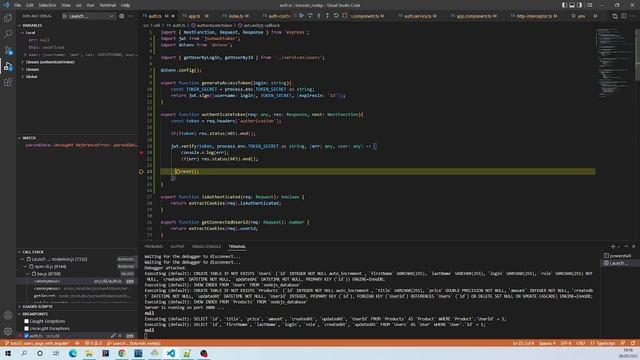Screen dimensions: 640x360
Task: Toggle the bottom panel layout icon
Action: [x=572, y=5]
